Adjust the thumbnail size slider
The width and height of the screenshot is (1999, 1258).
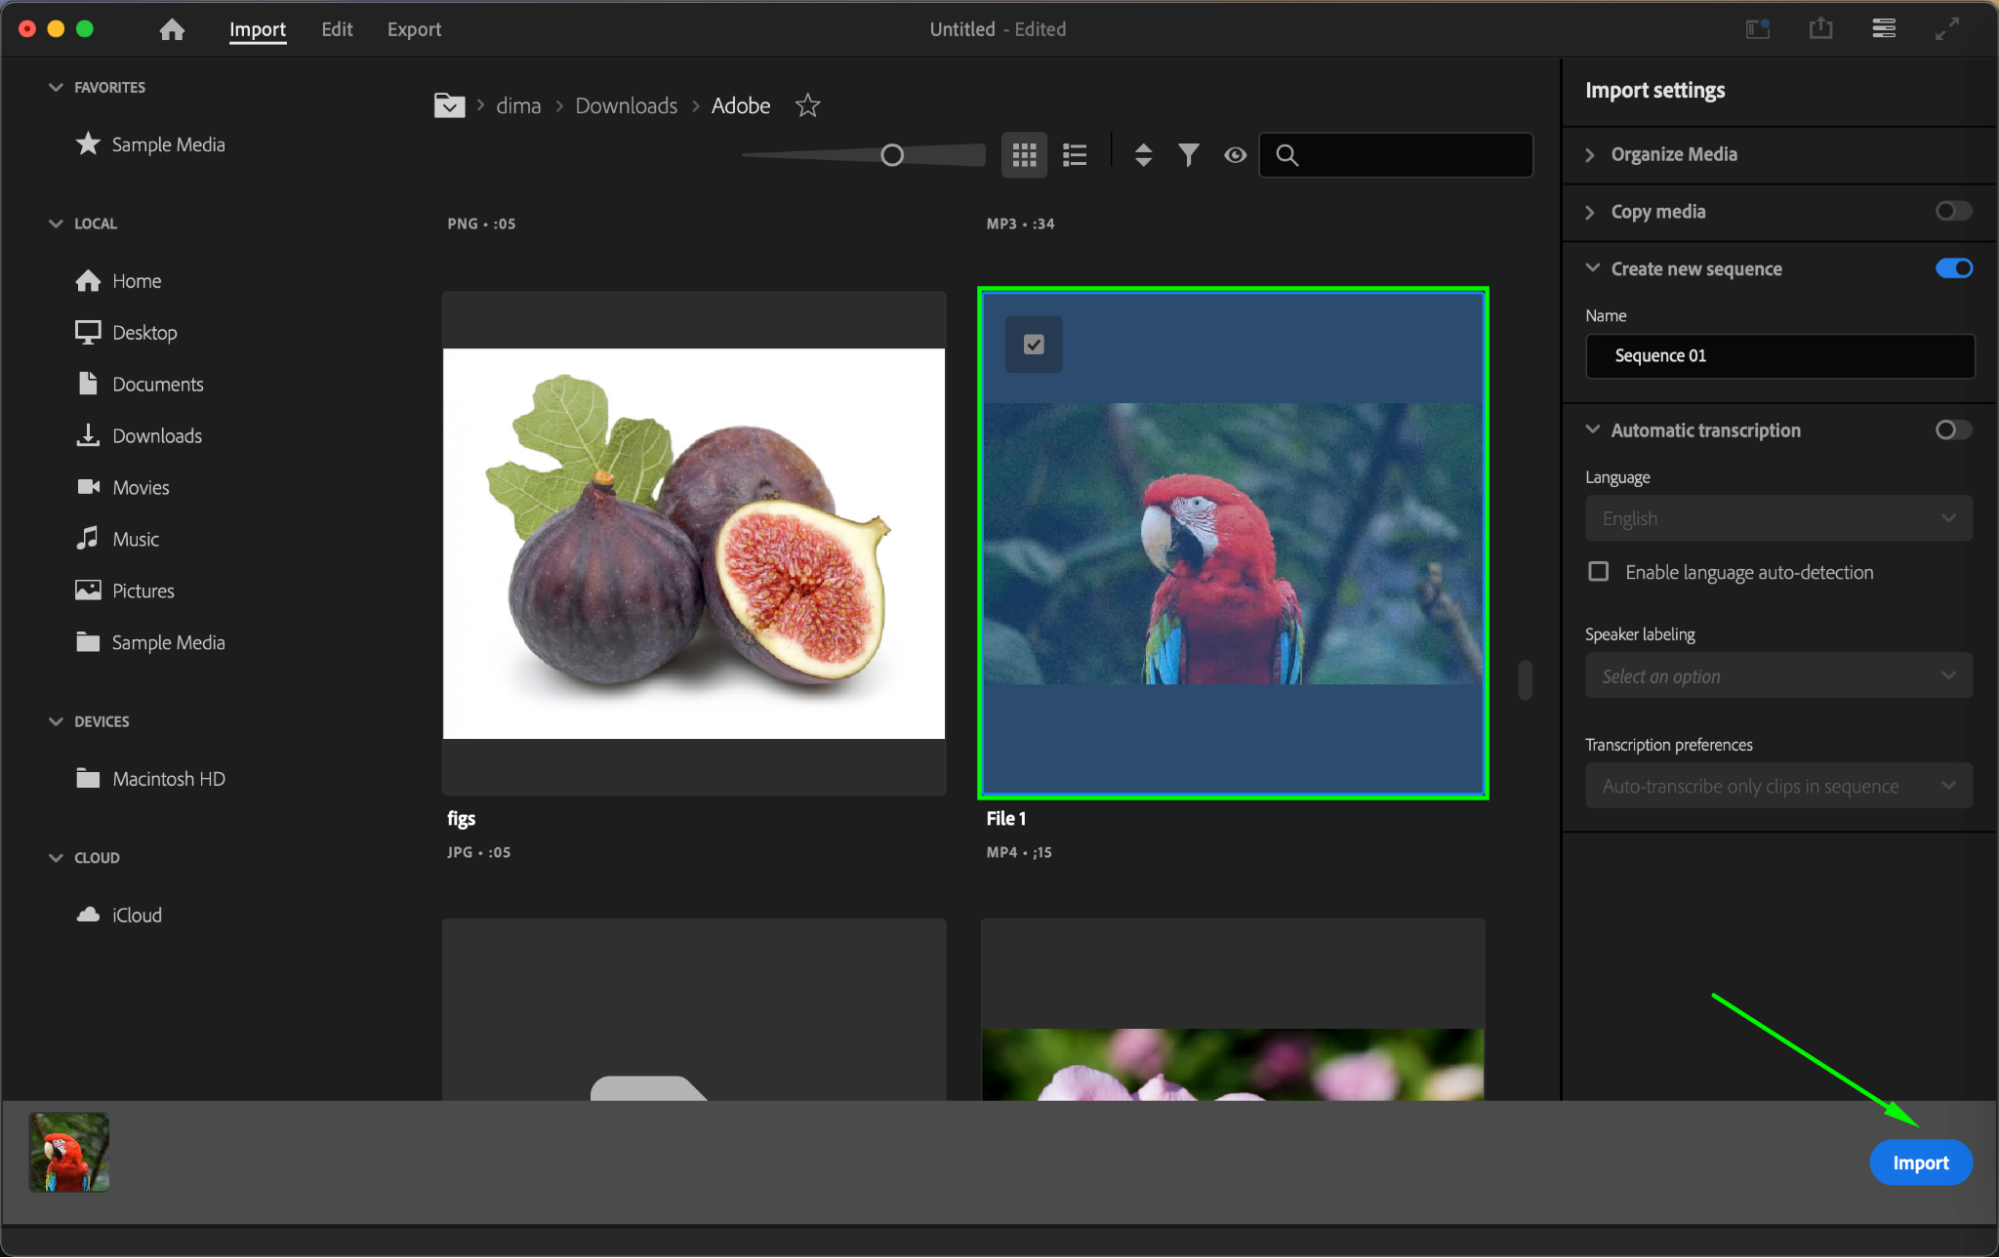[x=892, y=155]
